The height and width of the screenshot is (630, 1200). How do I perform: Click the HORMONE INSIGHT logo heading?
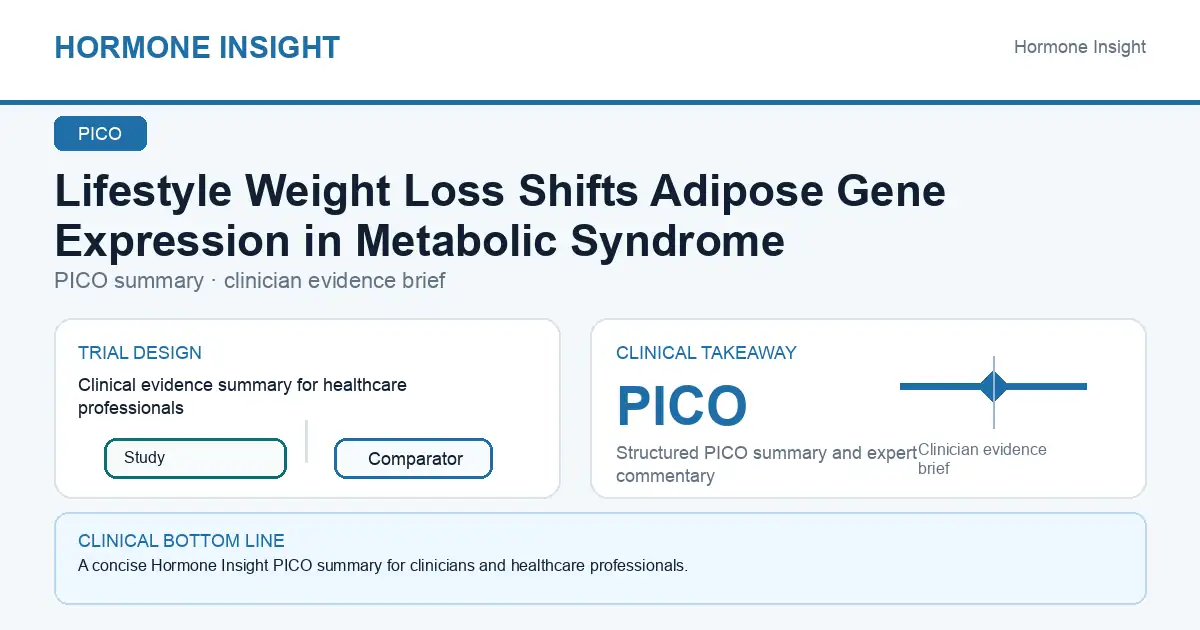coord(197,47)
